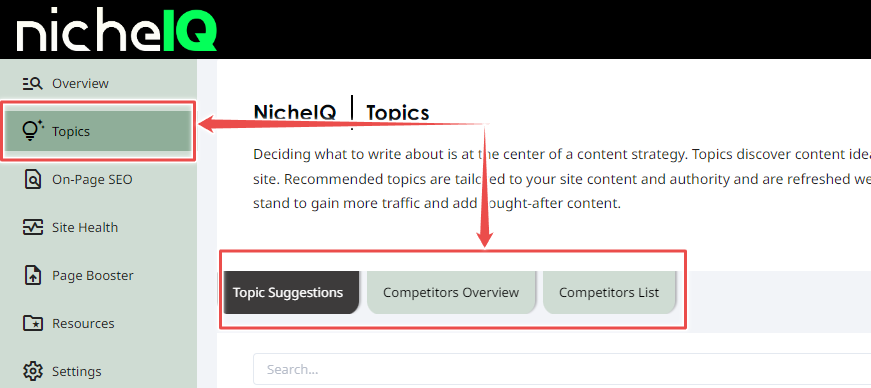Click the Resources starred folder icon

(x=32, y=323)
